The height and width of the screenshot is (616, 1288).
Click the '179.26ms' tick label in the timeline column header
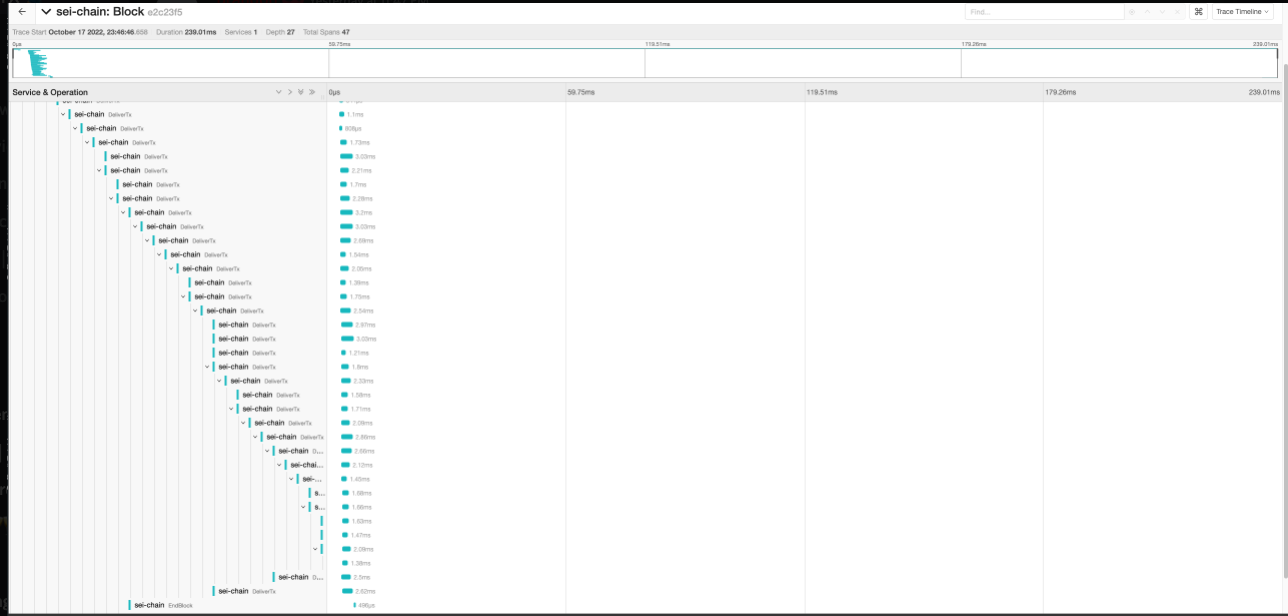1060,92
